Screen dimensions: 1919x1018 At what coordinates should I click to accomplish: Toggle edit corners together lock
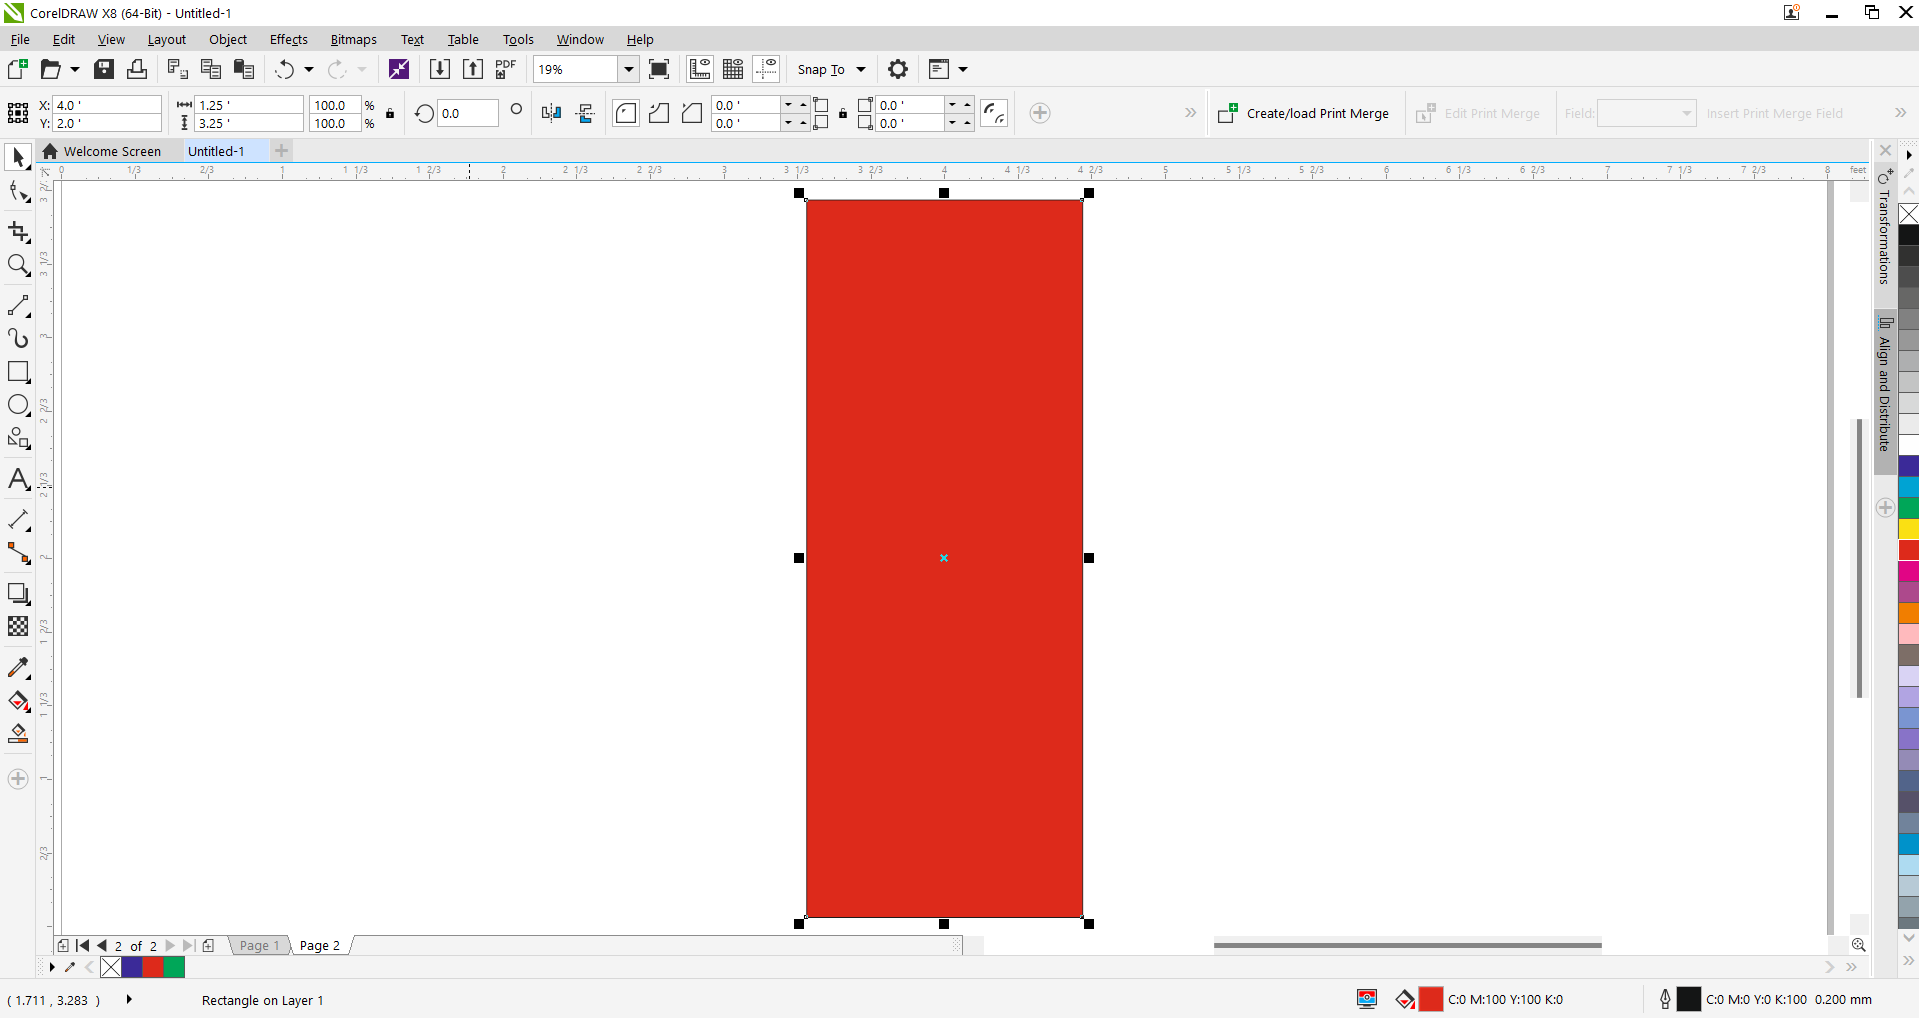tap(843, 113)
